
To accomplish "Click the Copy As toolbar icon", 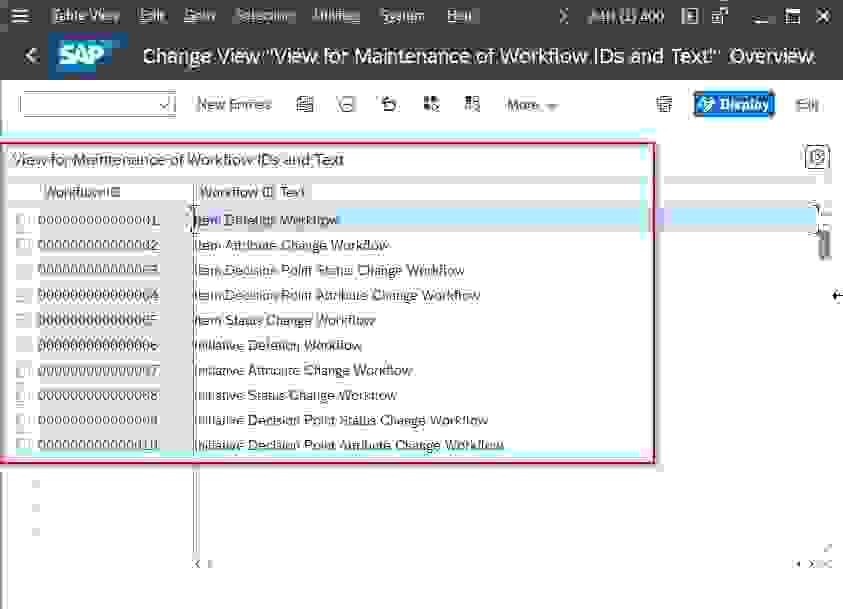I will (305, 104).
